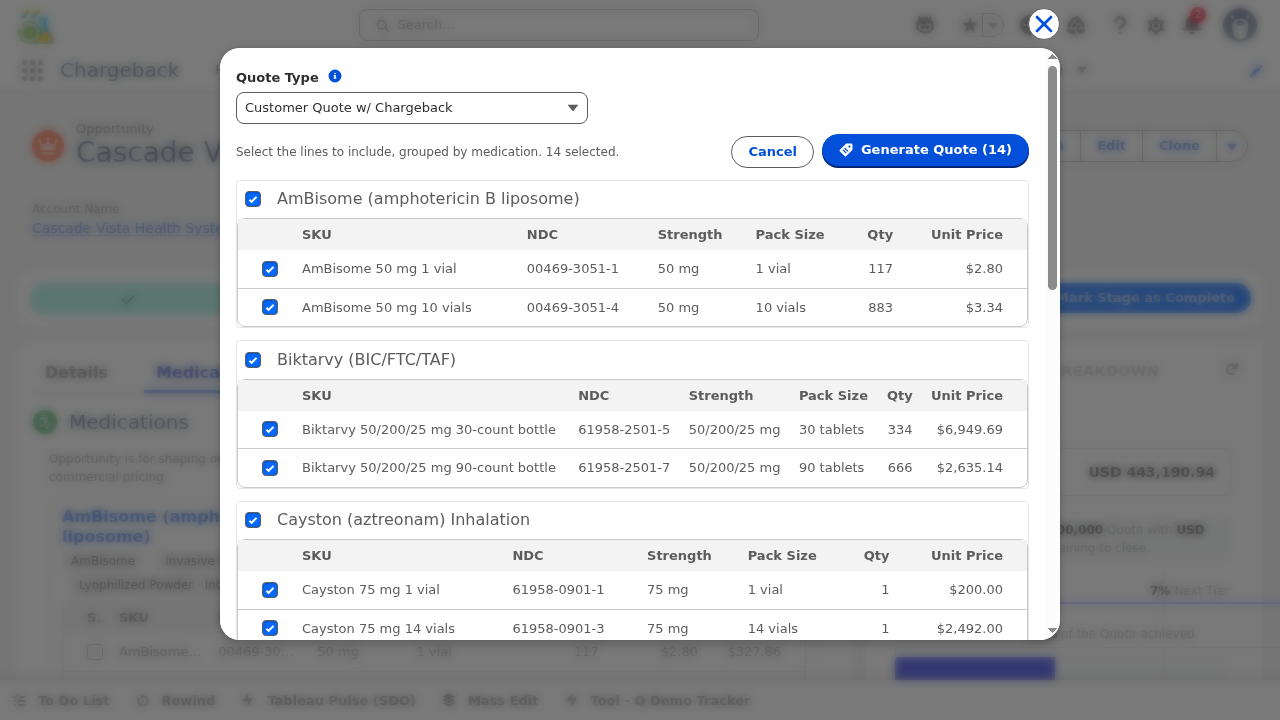The image size is (1280, 720).
Task: Click the quota attainment progress bar
Action: 975,668
